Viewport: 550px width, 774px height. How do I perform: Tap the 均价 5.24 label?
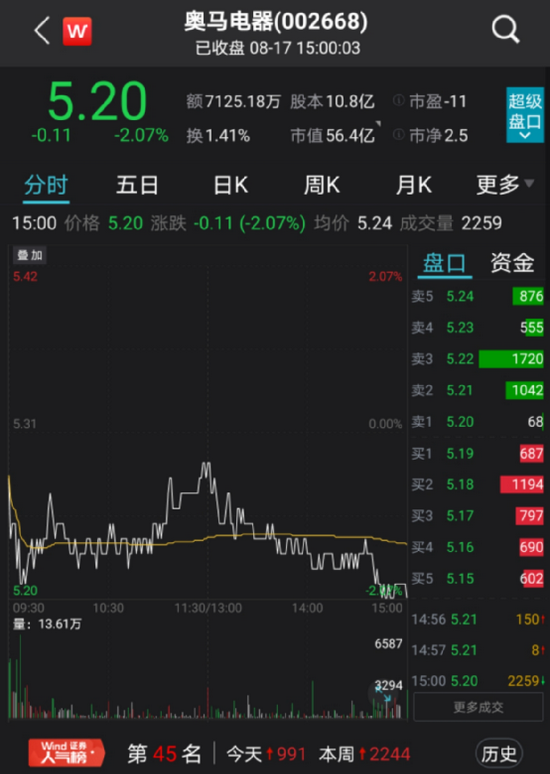click(x=353, y=223)
